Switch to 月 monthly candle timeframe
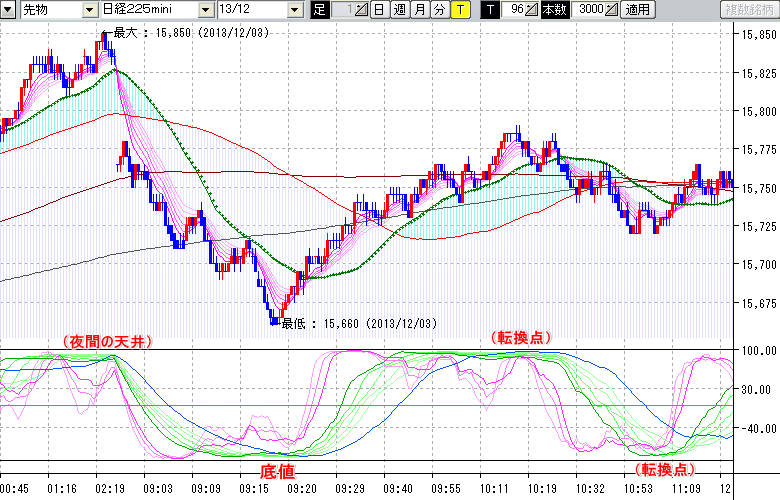780x500 pixels. tap(419, 9)
